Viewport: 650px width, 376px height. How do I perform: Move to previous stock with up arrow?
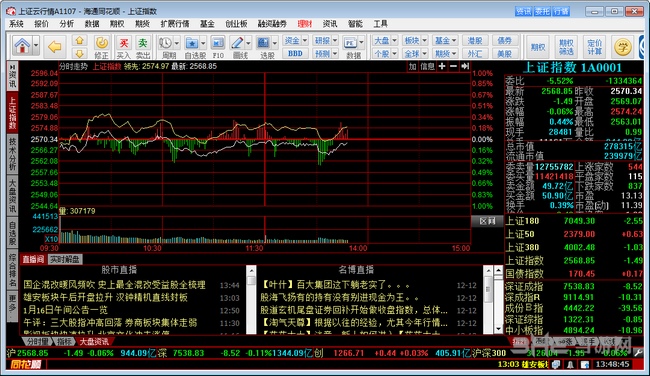(79, 40)
